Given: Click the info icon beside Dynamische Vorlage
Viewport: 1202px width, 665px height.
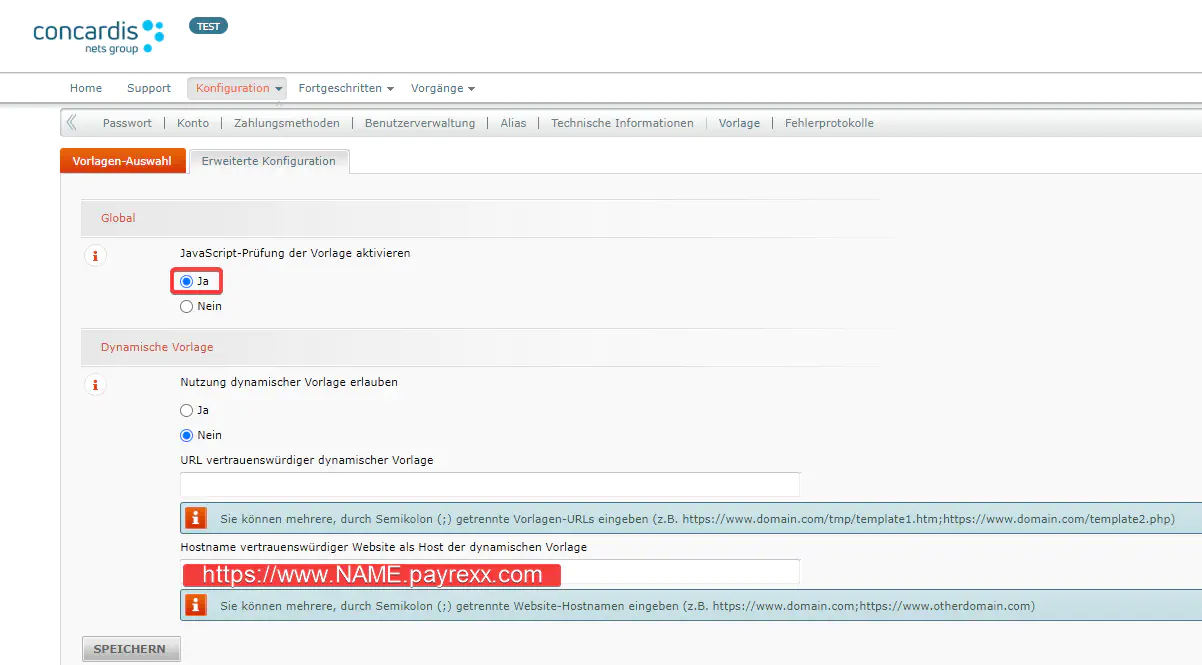Looking at the screenshot, I should 96,384.
